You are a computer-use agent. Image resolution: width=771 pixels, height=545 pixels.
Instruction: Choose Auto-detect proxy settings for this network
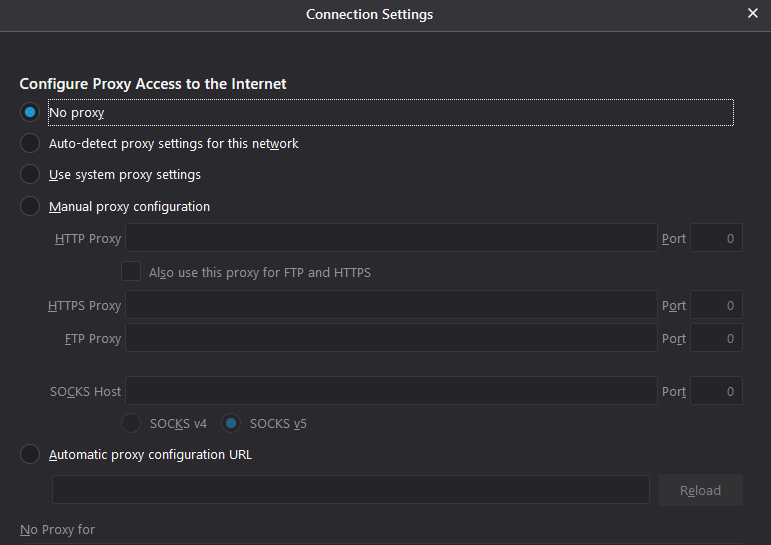(x=30, y=143)
